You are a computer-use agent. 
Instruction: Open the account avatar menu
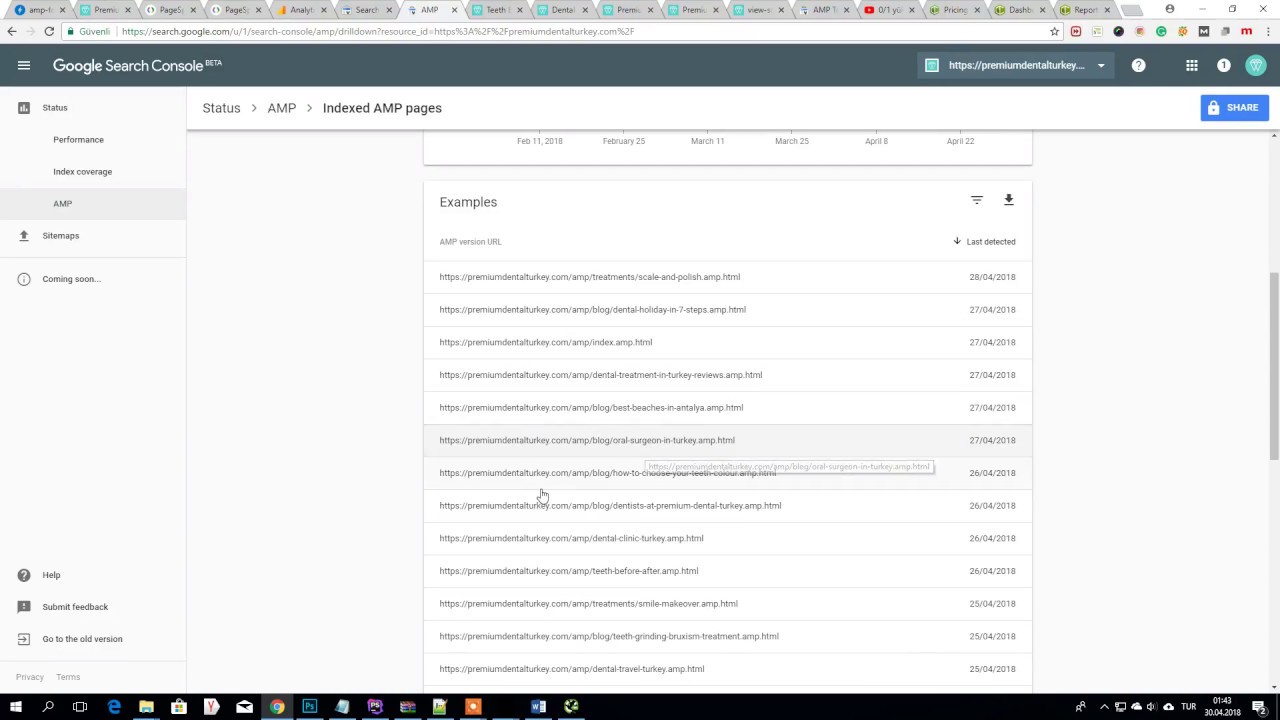pos(1256,65)
